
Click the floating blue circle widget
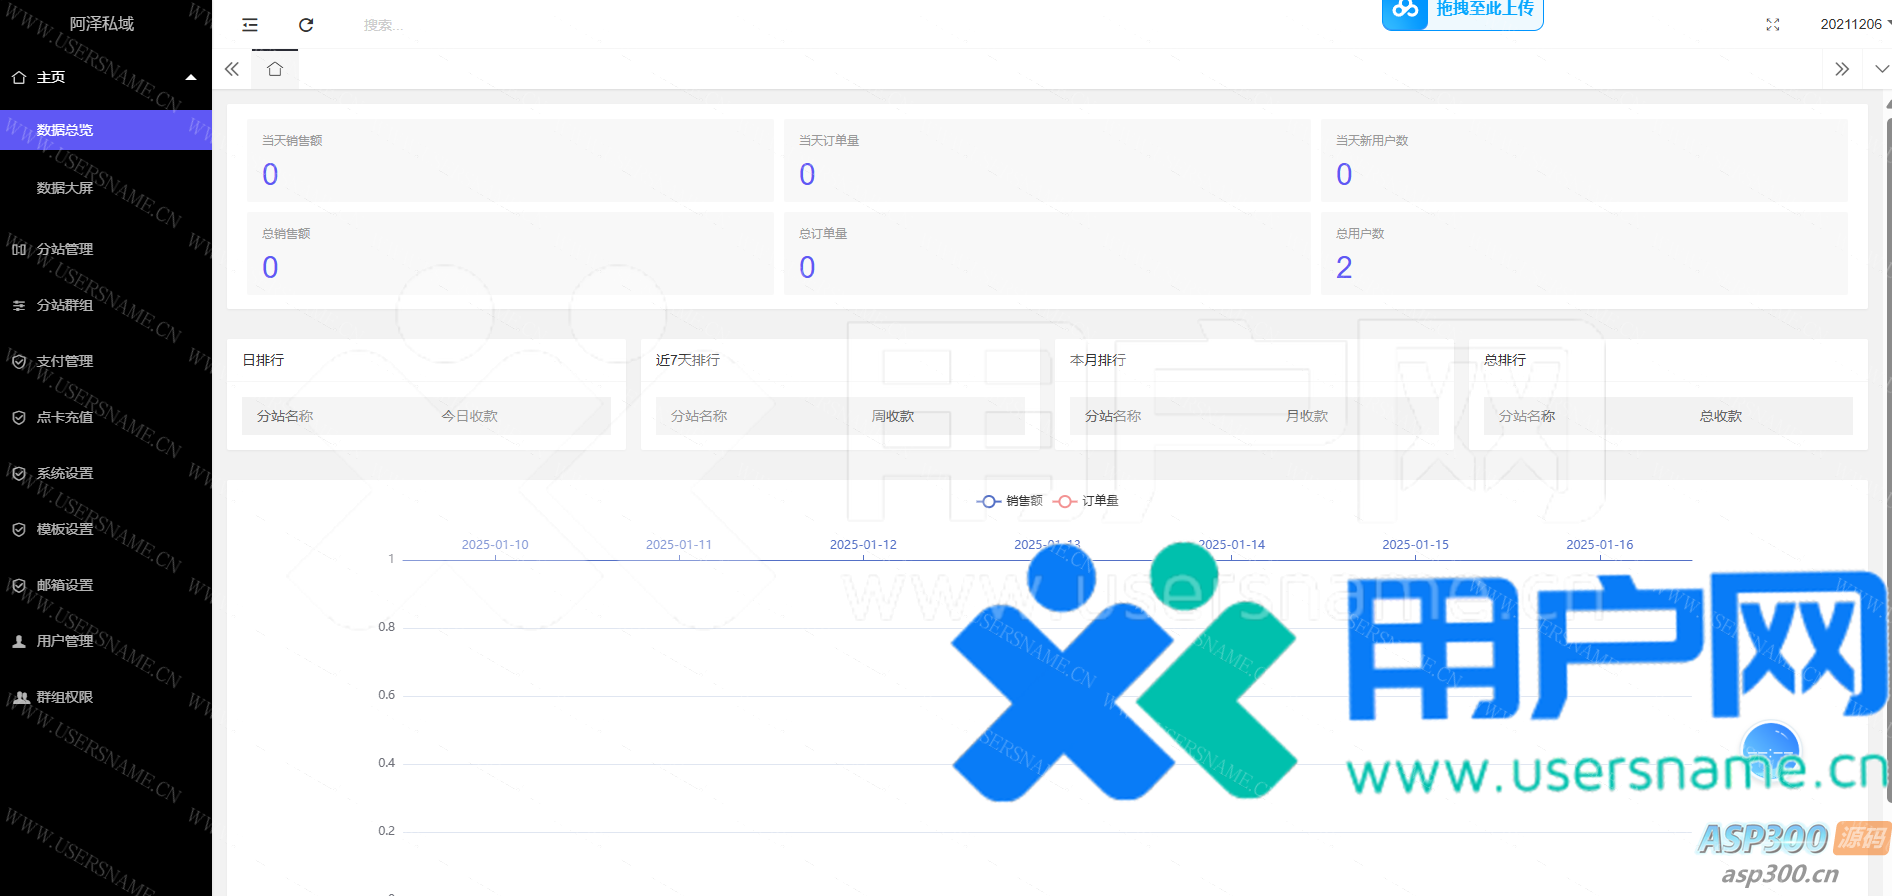[x=1770, y=750]
